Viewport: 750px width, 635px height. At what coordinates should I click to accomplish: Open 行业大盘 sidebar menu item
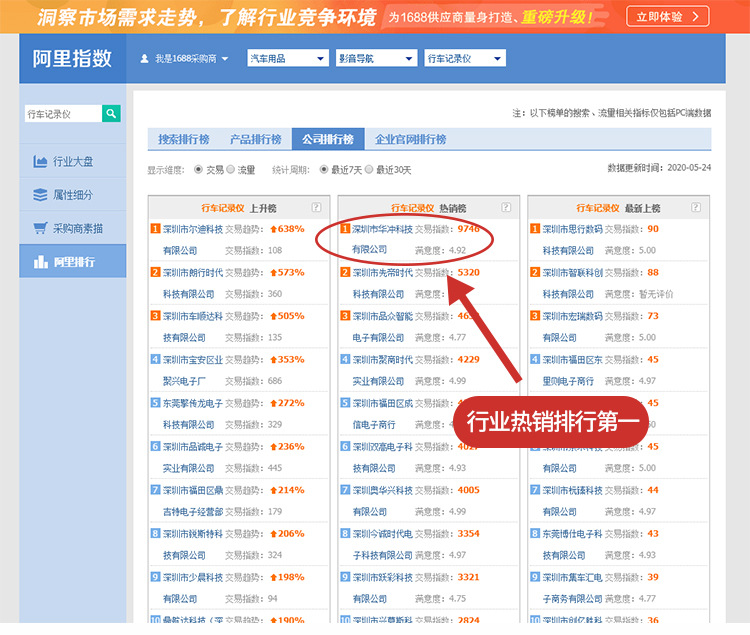tap(73, 162)
